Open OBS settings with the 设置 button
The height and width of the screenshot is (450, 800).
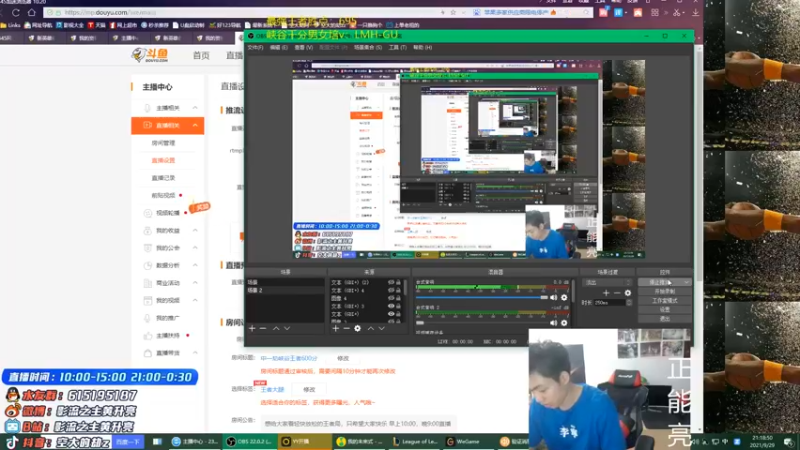pos(664,310)
